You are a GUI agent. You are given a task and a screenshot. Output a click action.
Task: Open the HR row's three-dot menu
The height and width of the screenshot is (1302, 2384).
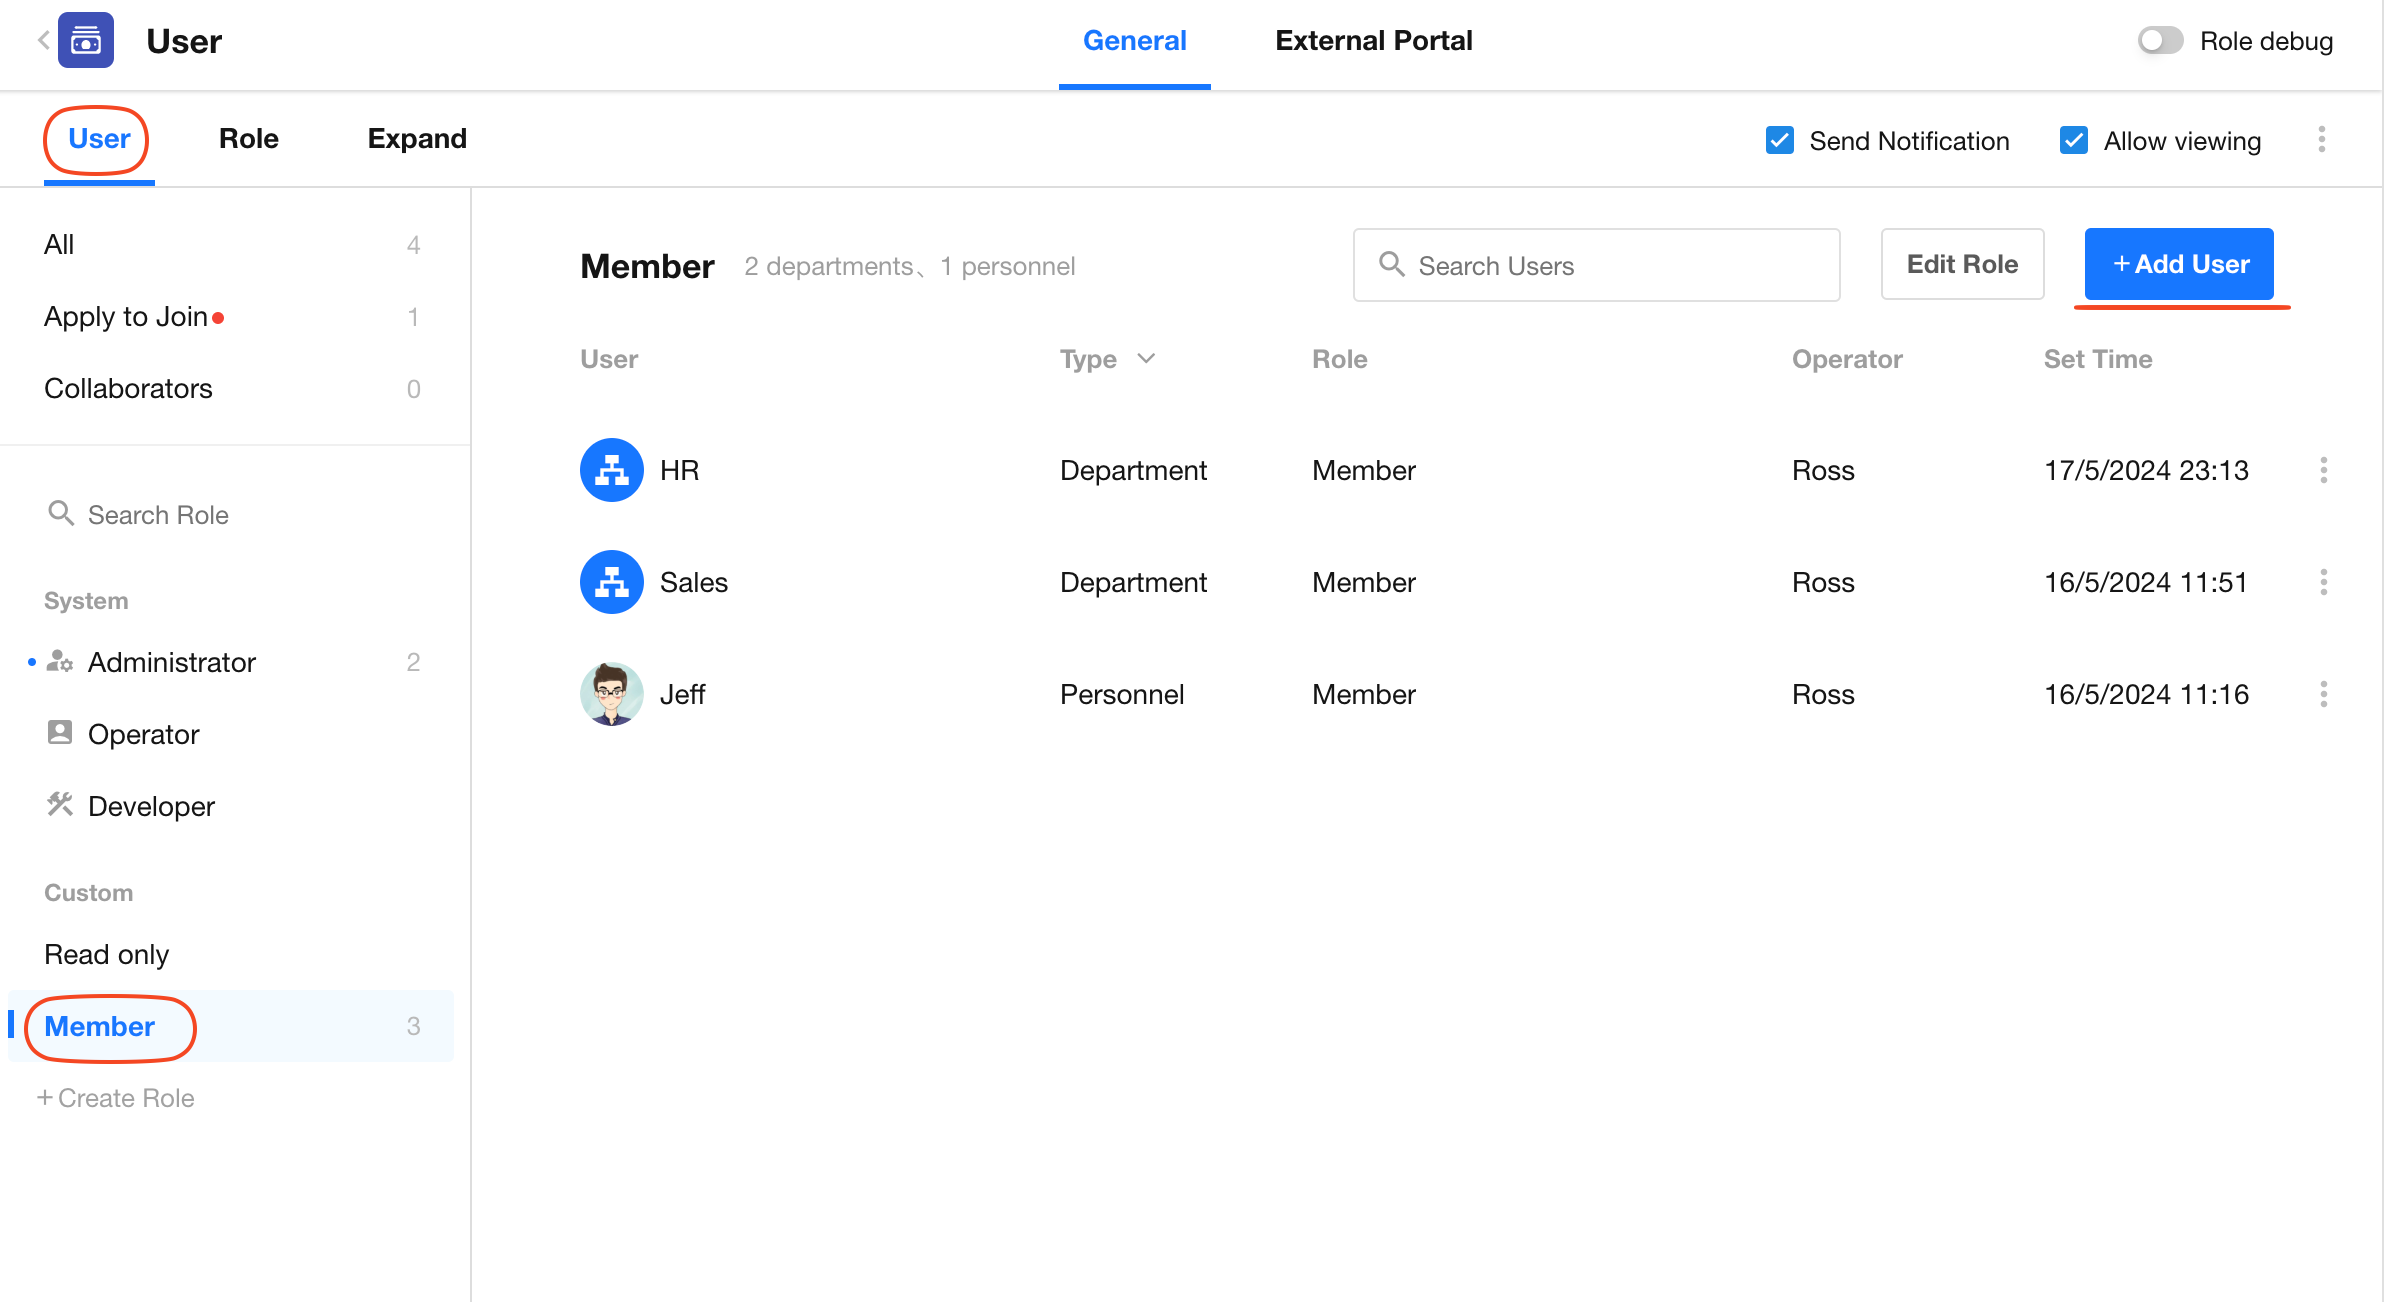tap(2323, 470)
